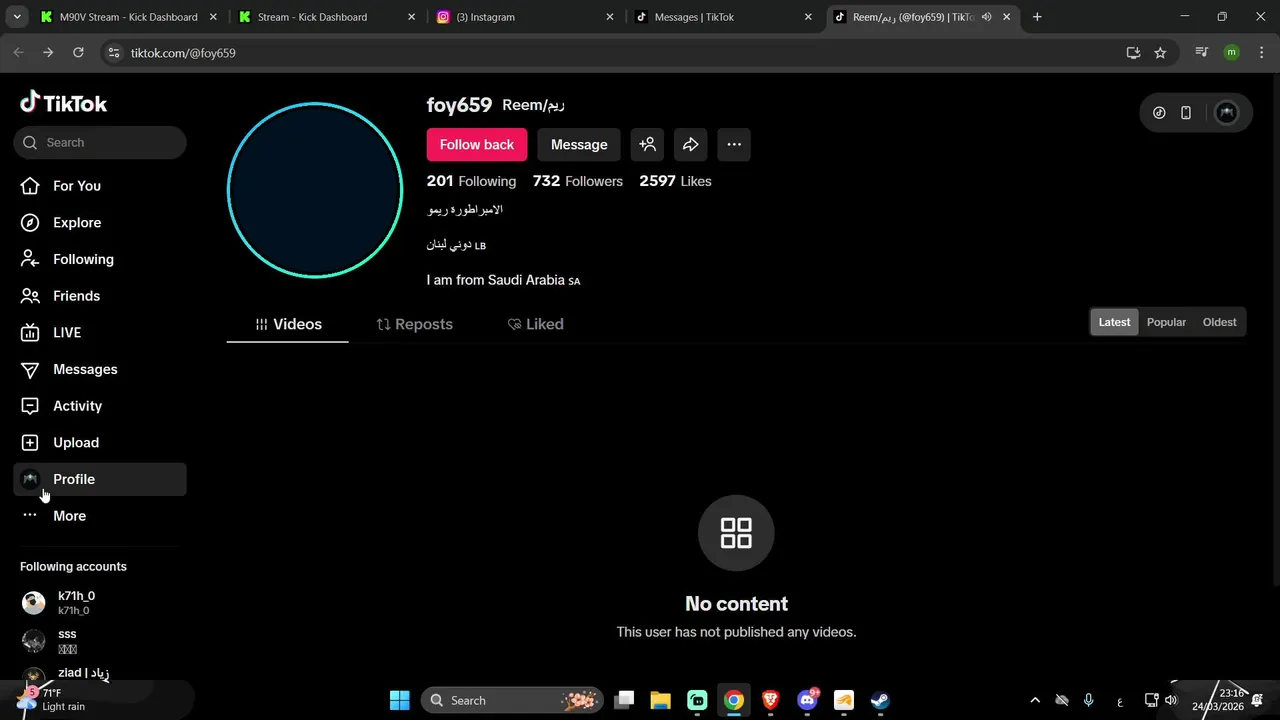Screen dimensions: 1280x720
Task: Go back to the previous page
Action: 18,53
